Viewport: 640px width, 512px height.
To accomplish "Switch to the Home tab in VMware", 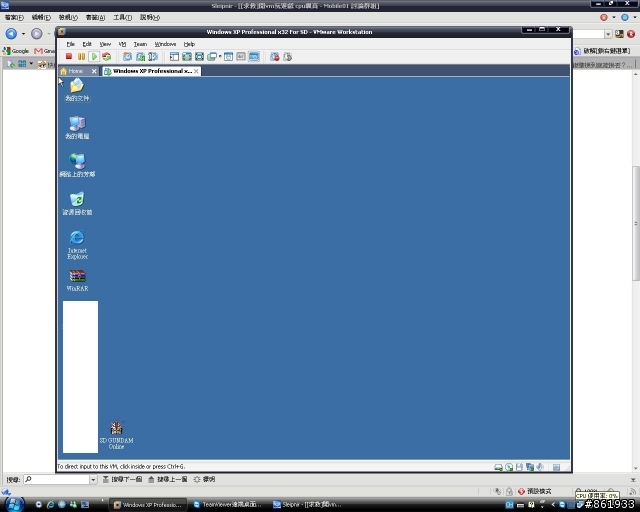I will 75,71.
